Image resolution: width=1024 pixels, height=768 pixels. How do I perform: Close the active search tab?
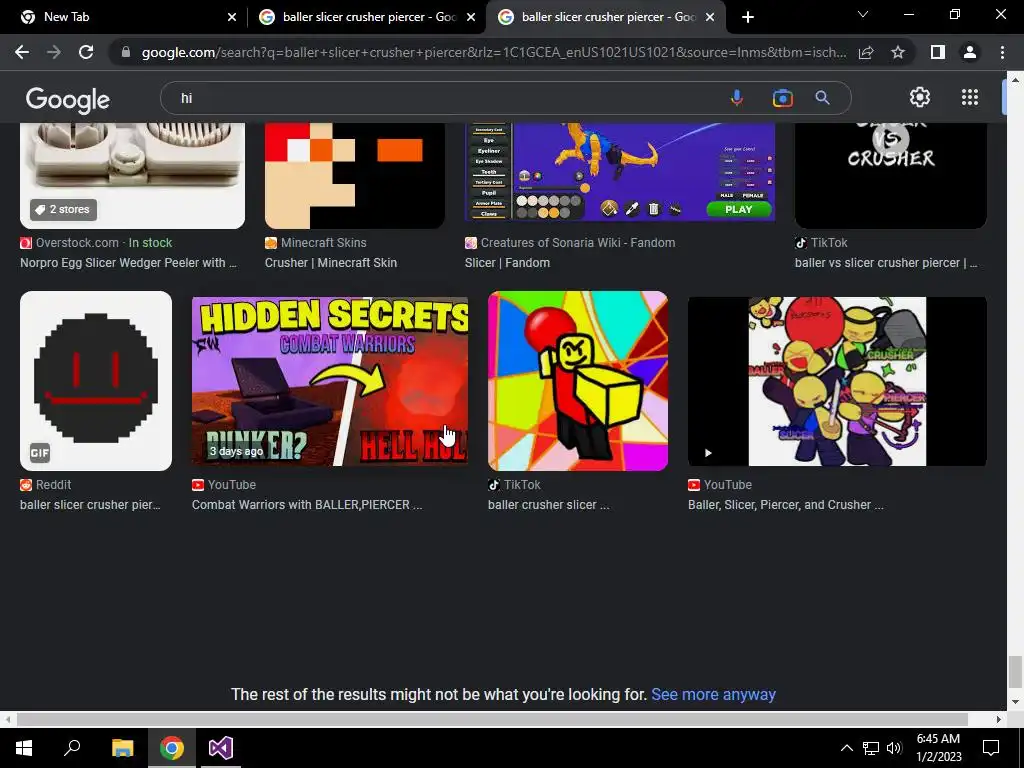[710, 17]
